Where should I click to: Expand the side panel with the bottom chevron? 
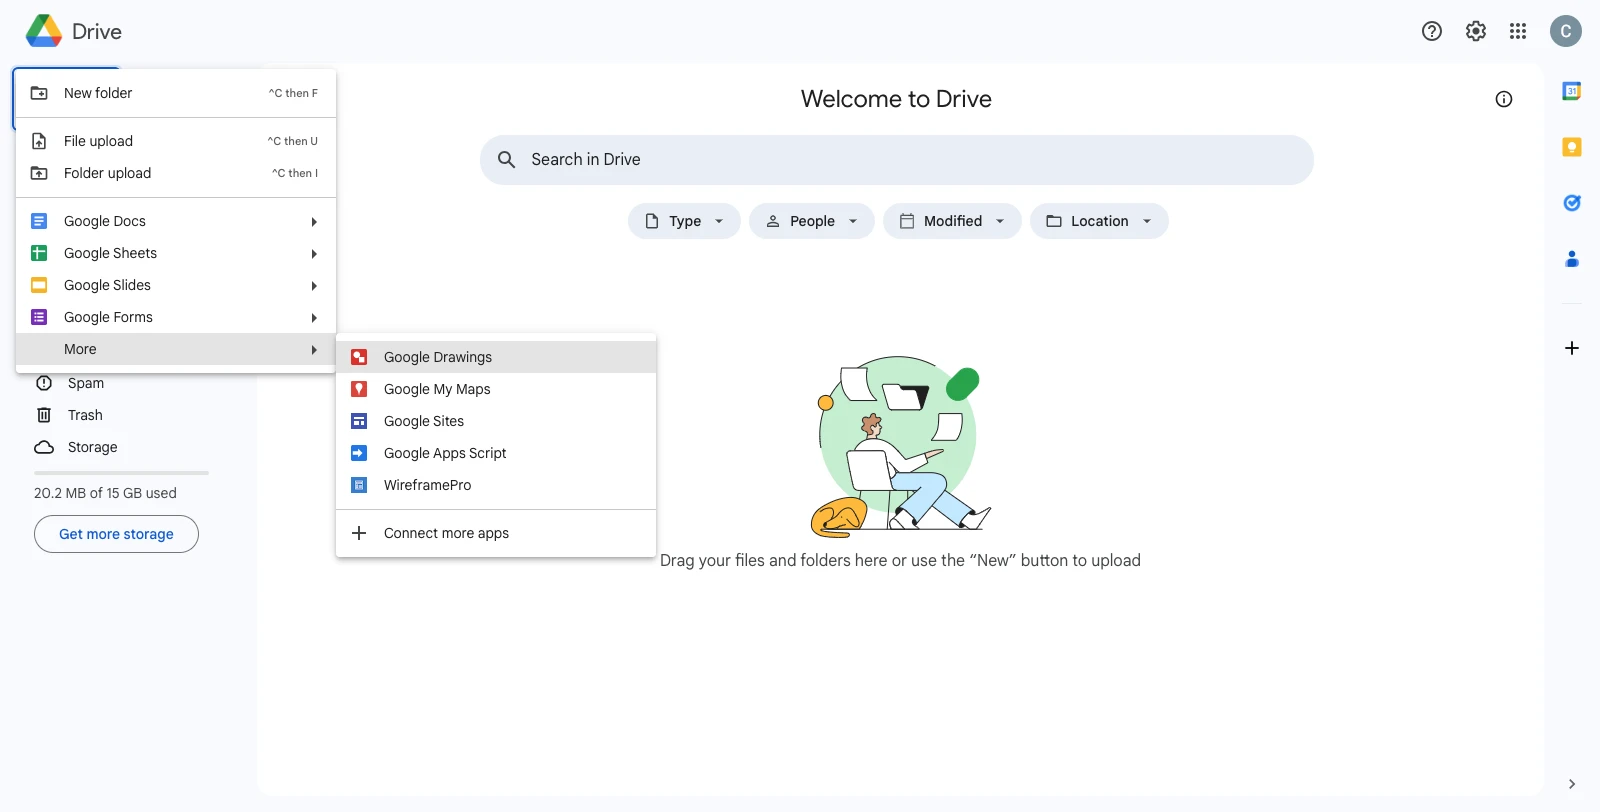tap(1572, 784)
